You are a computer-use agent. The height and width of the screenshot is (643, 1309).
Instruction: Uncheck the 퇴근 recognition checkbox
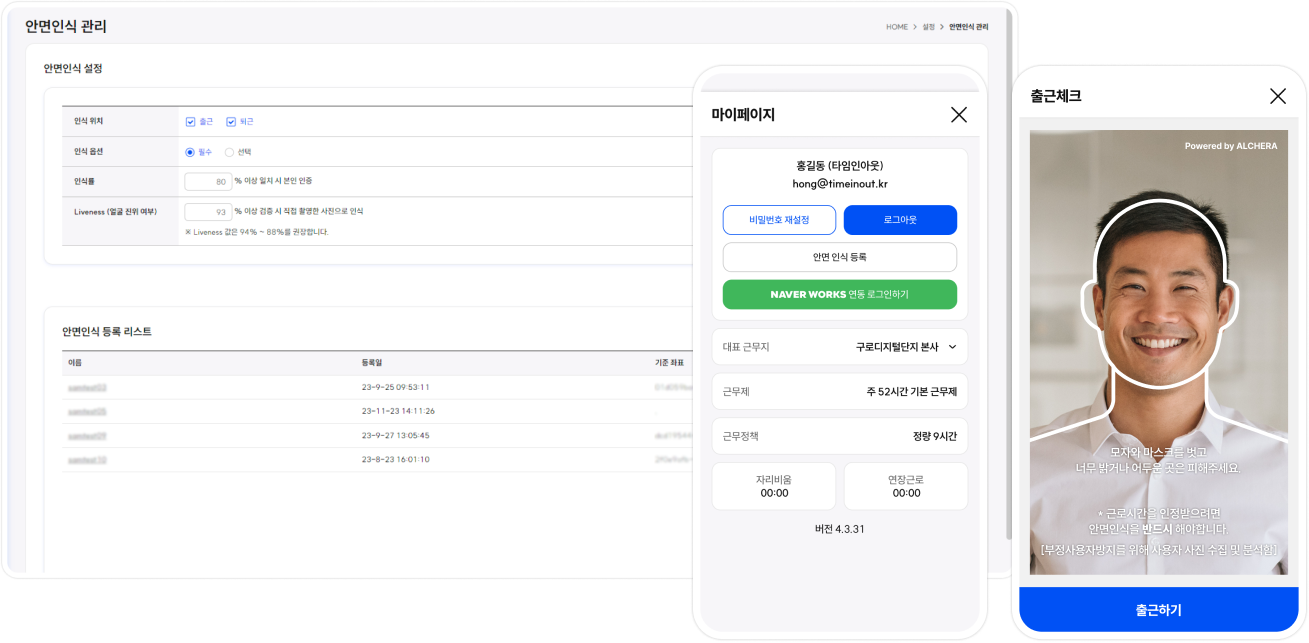click(230, 119)
